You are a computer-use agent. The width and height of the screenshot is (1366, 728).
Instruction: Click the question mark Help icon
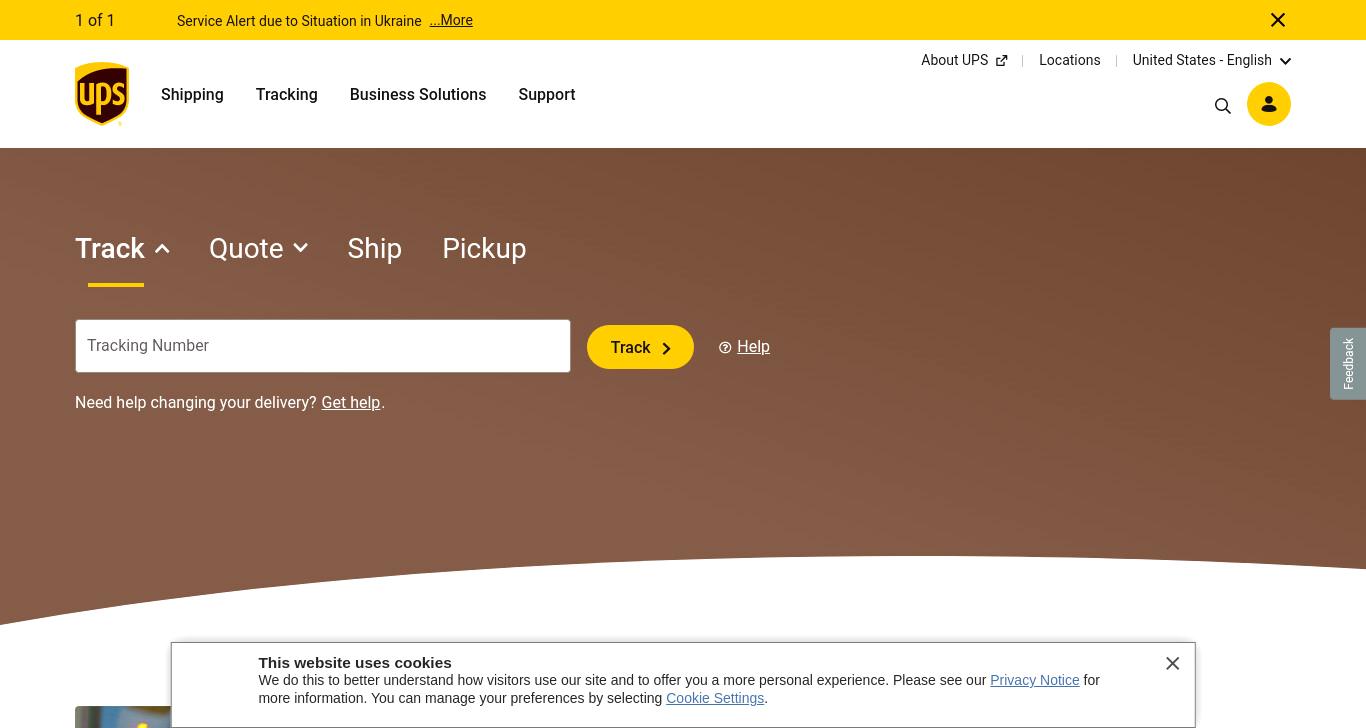725,347
